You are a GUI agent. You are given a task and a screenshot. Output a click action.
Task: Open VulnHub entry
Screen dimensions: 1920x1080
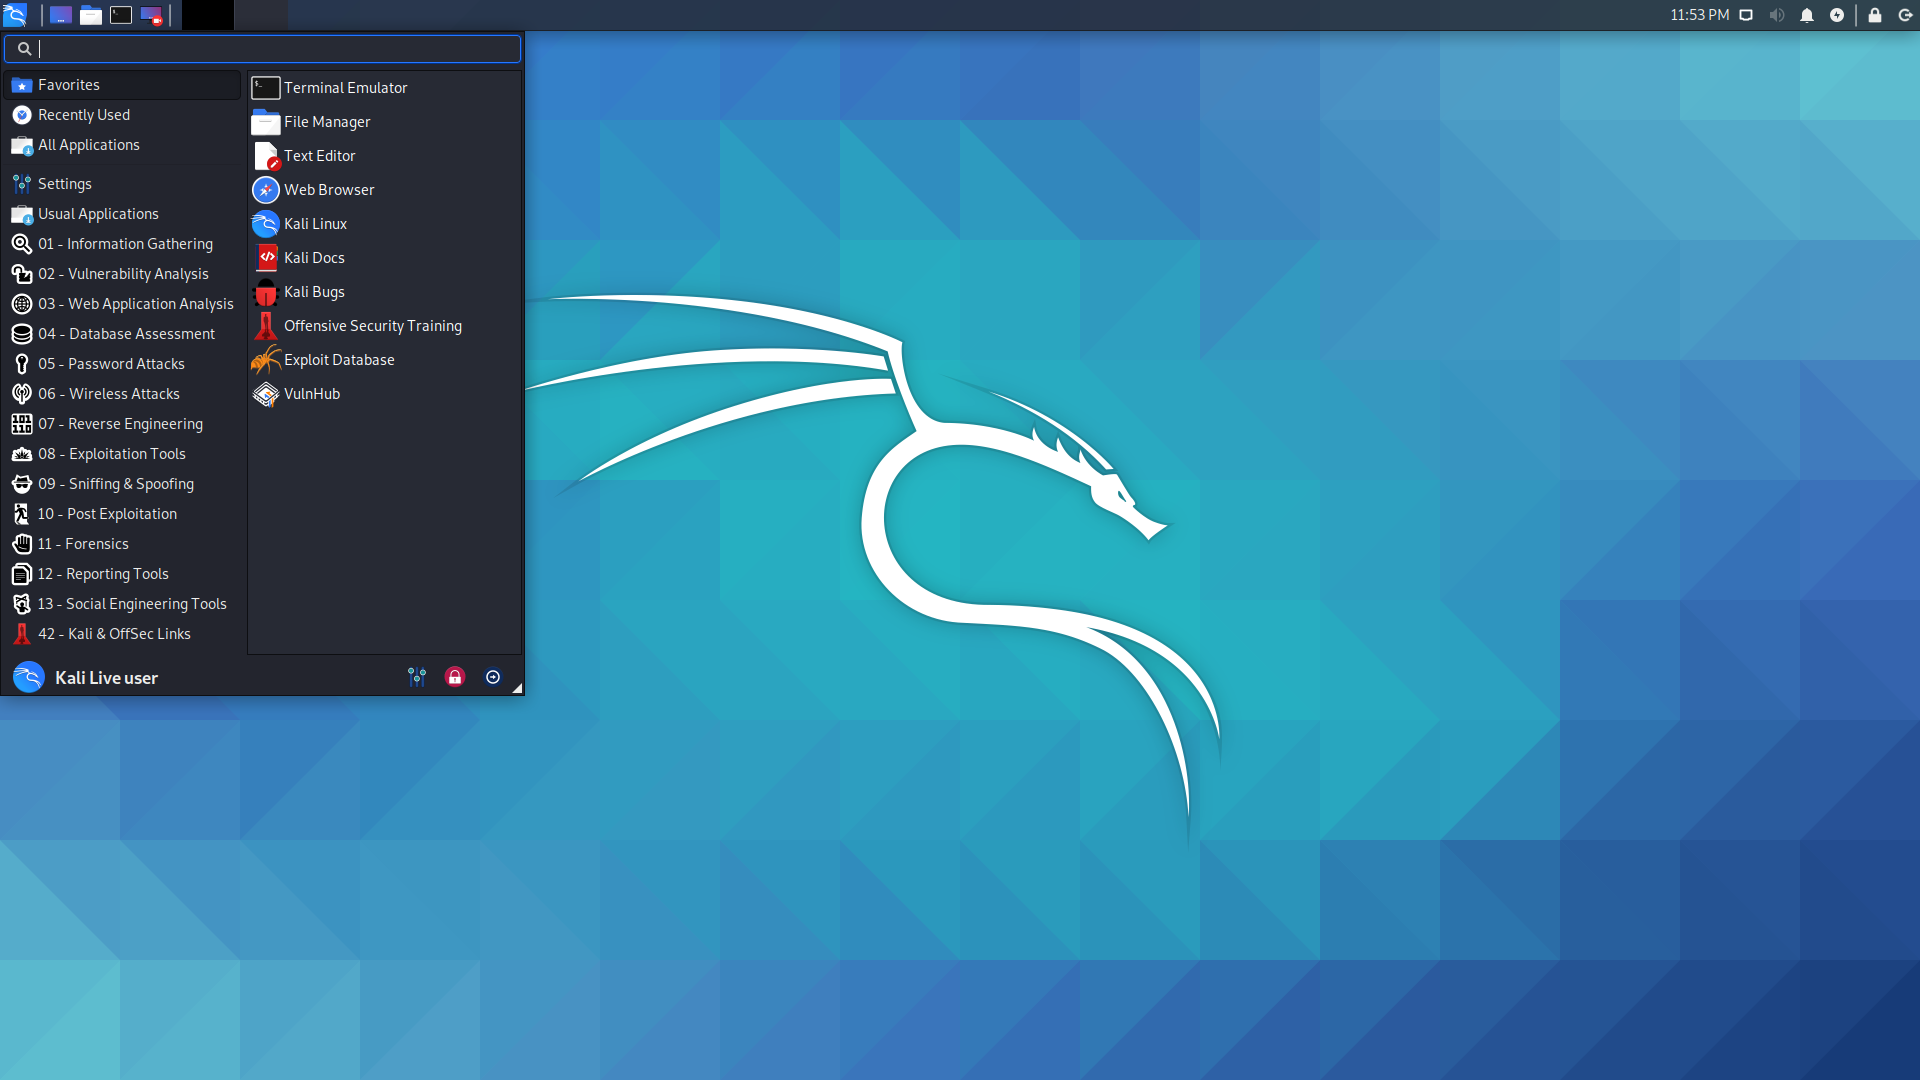coord(384,394)
